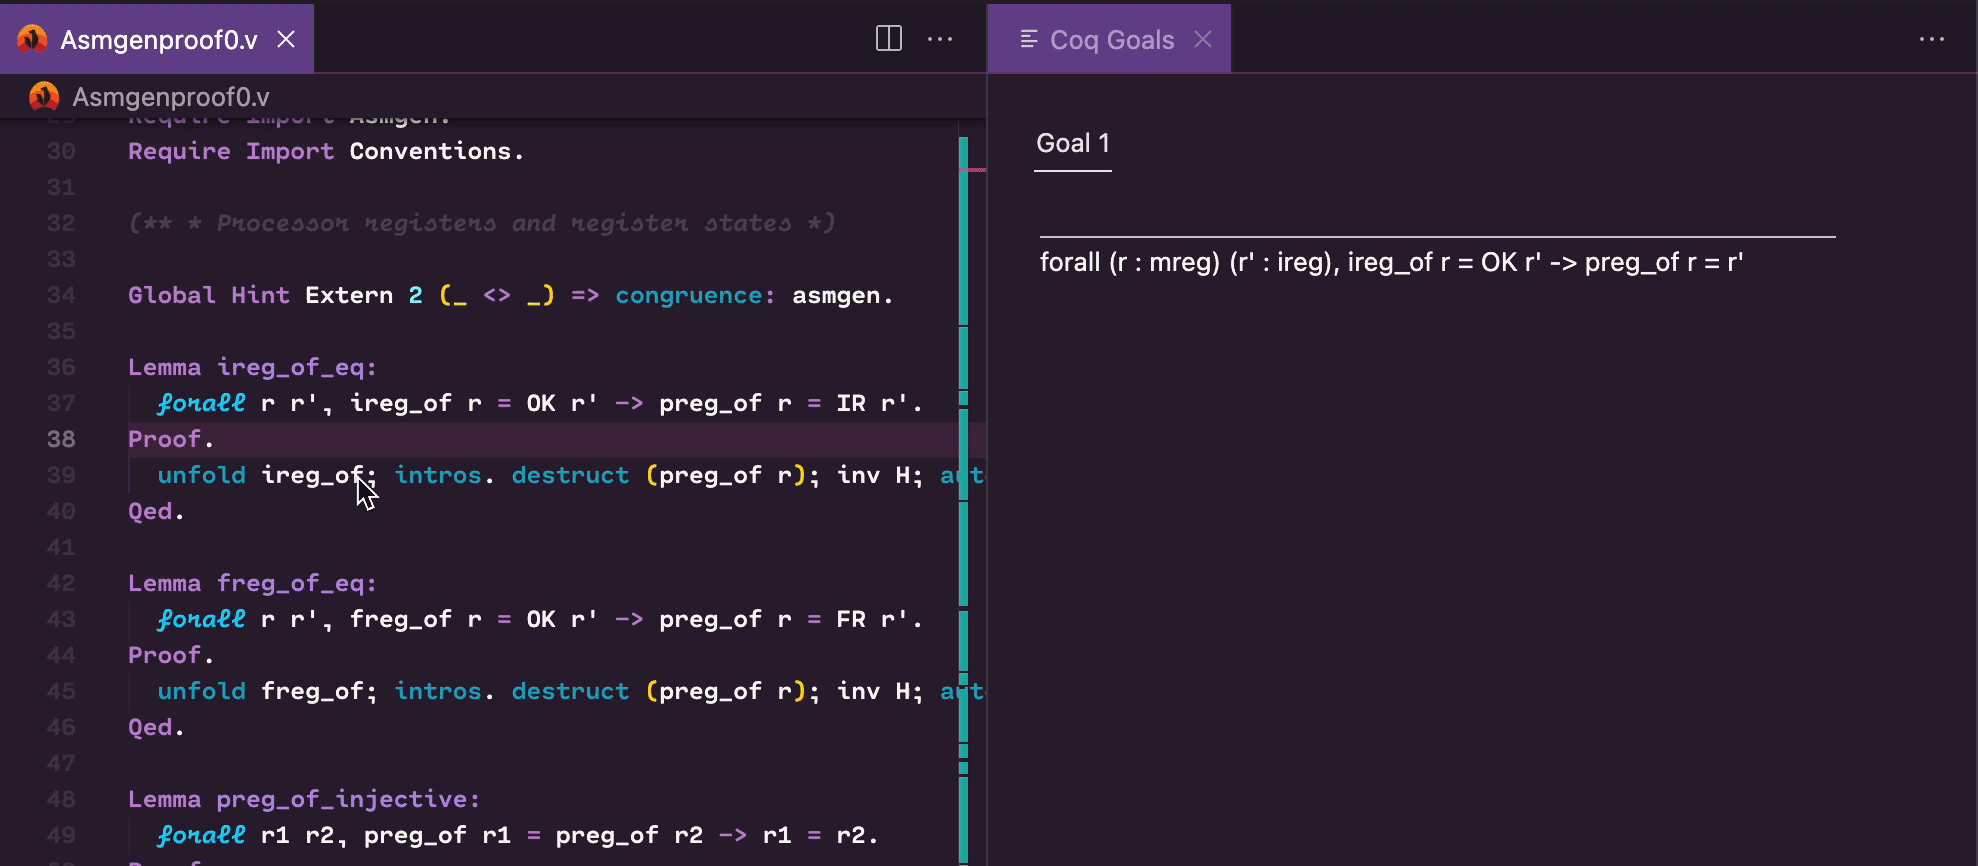Click 'Lemma ireg_of_eq:' declaration
Viewport: 1978px width, 866px height.
[252, 367]
